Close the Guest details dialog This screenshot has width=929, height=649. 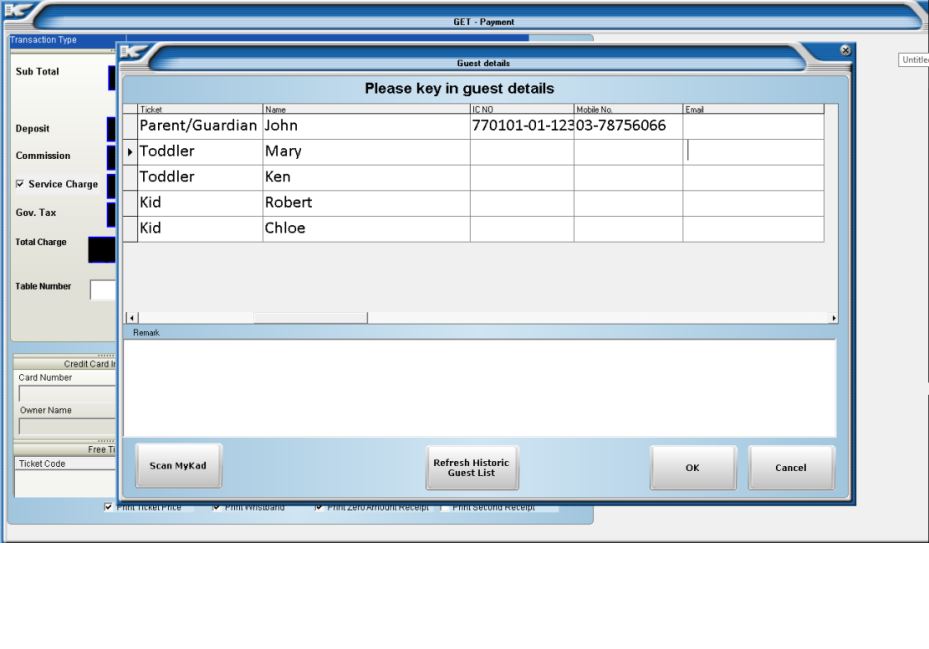[x=845, y=50]
